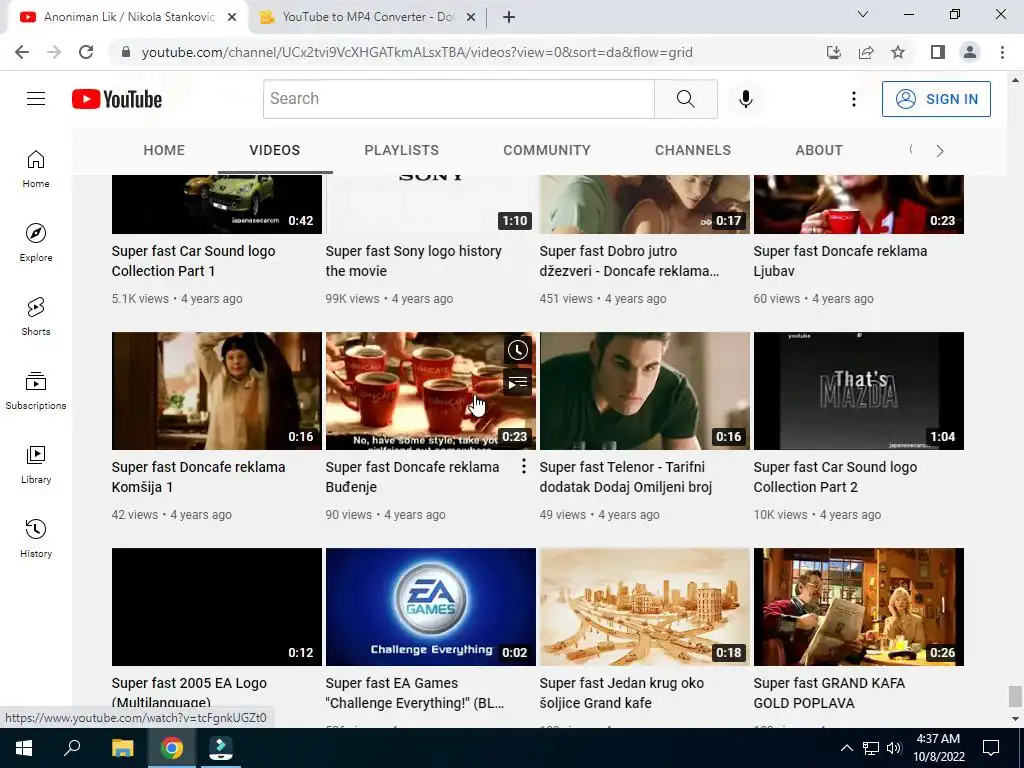Open the Chrome profile avatar
This screenshot has height=768, width=1024.
970,52
